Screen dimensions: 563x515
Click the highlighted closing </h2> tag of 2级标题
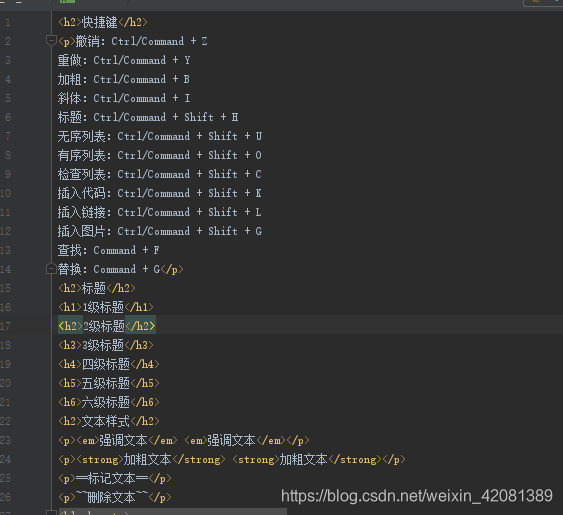140,326
